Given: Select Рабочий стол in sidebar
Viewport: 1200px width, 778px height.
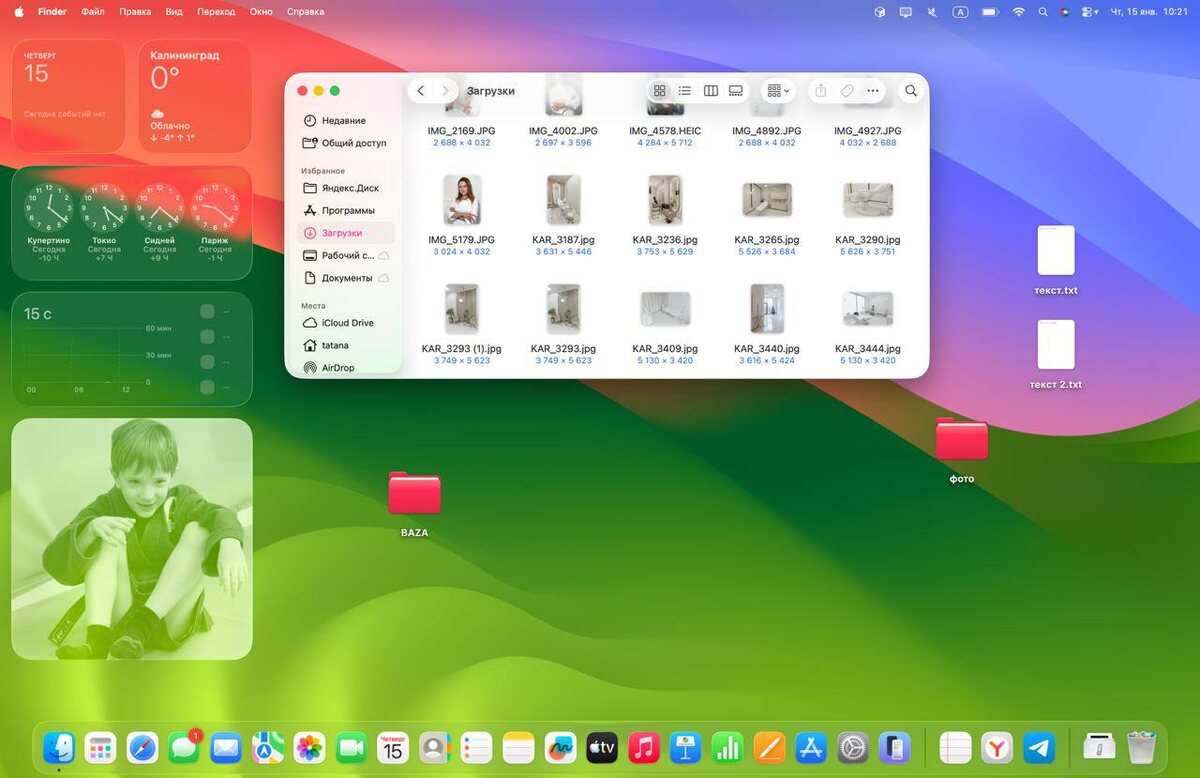Looking at the screenshot, I should (x=347, y=256).
